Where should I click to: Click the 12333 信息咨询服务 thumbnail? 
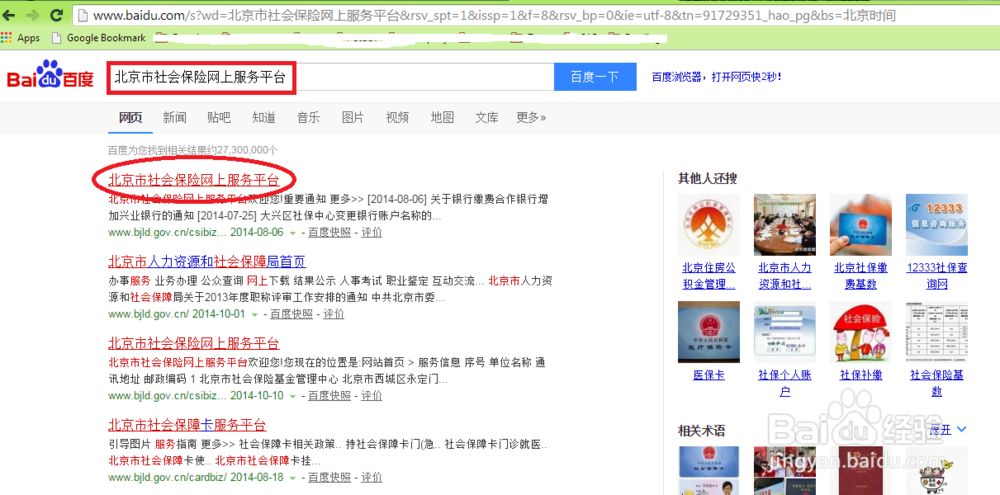937,225
